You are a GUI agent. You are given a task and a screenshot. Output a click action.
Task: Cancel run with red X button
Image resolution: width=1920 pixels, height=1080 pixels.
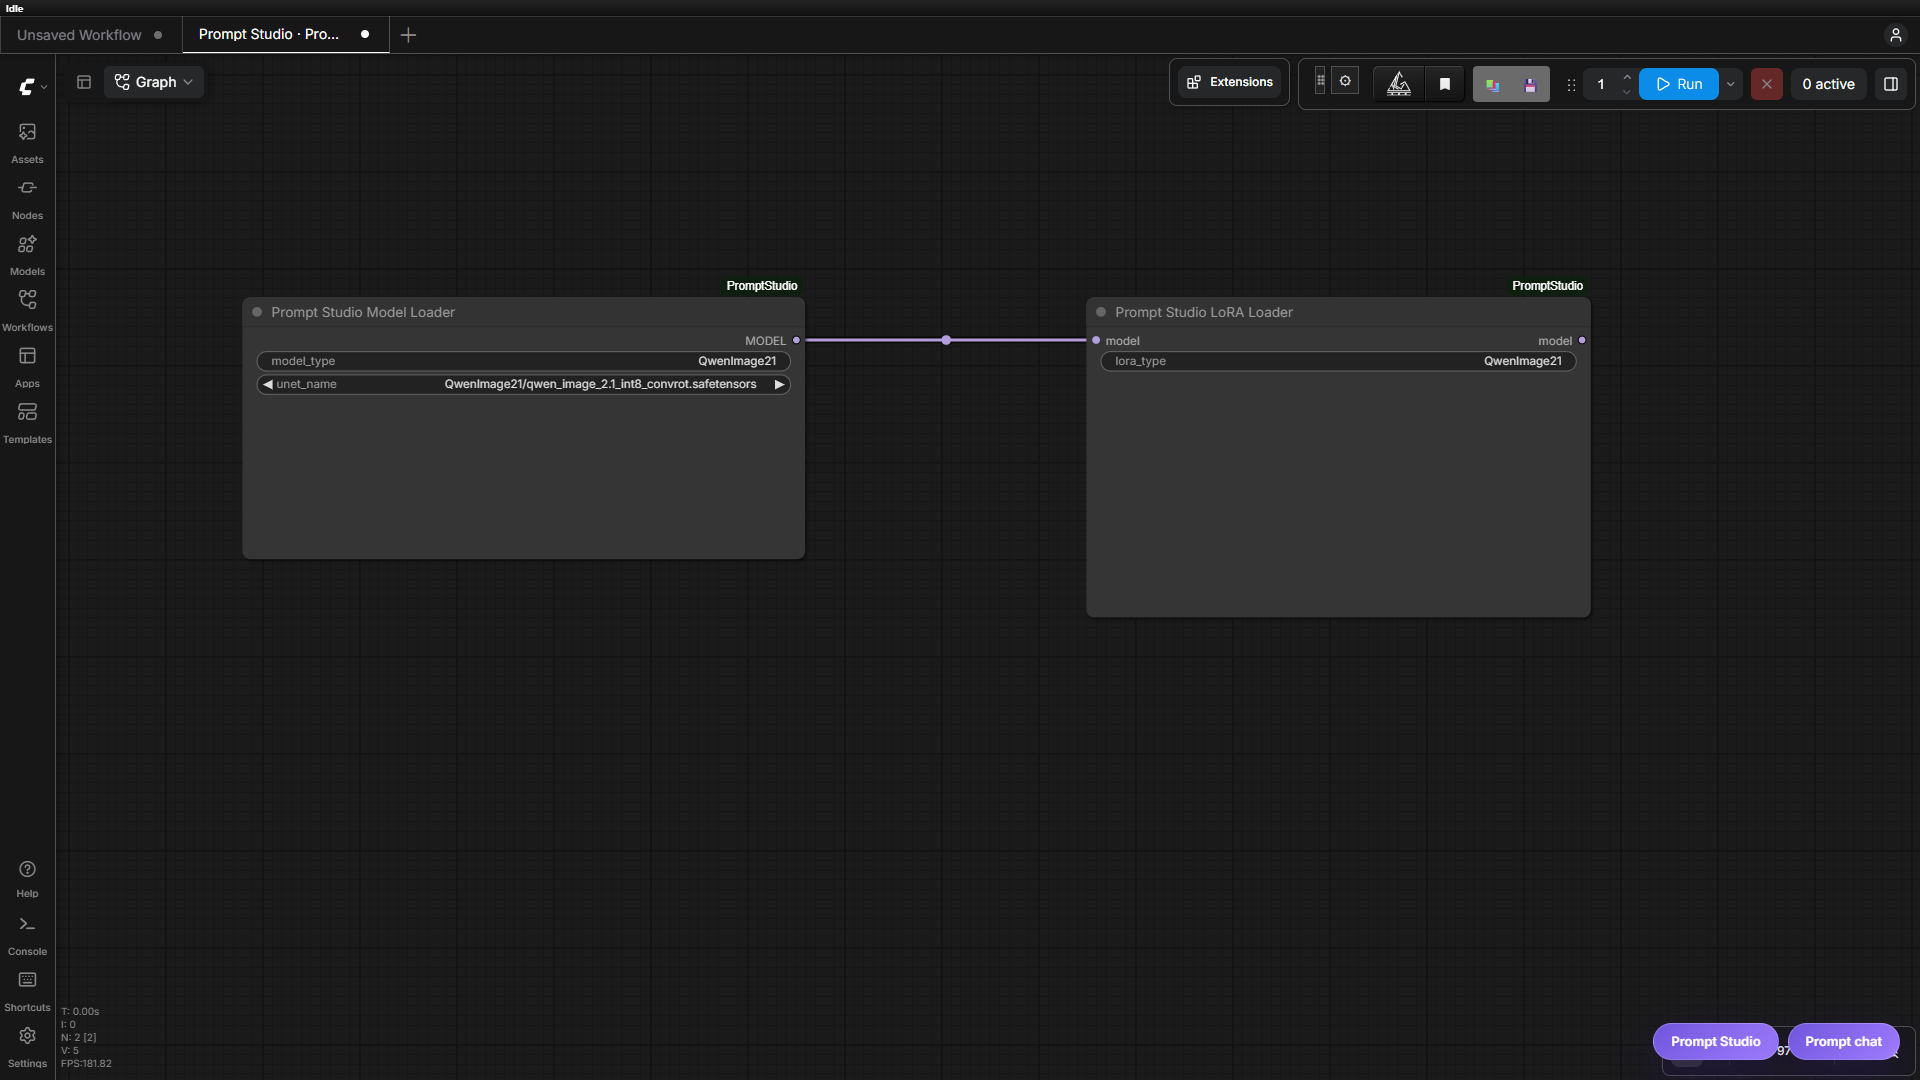coord(1766,84)
